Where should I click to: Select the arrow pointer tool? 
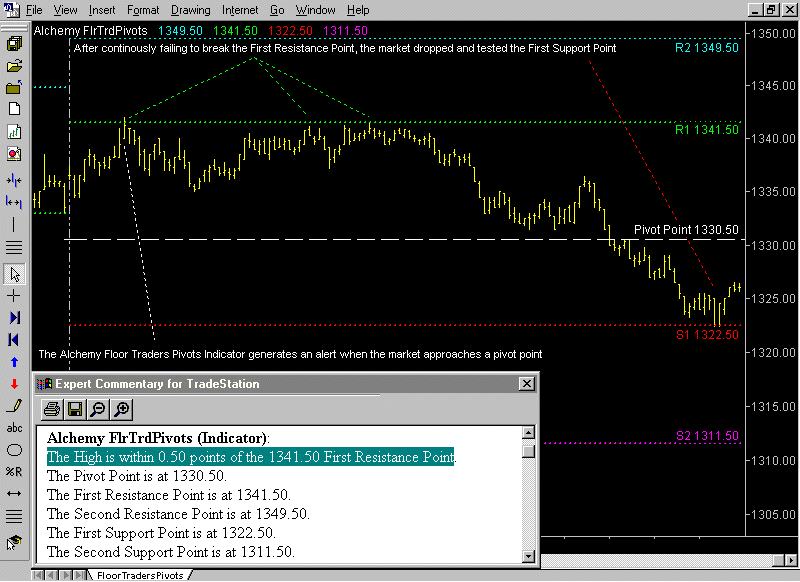tap(14, 274)
